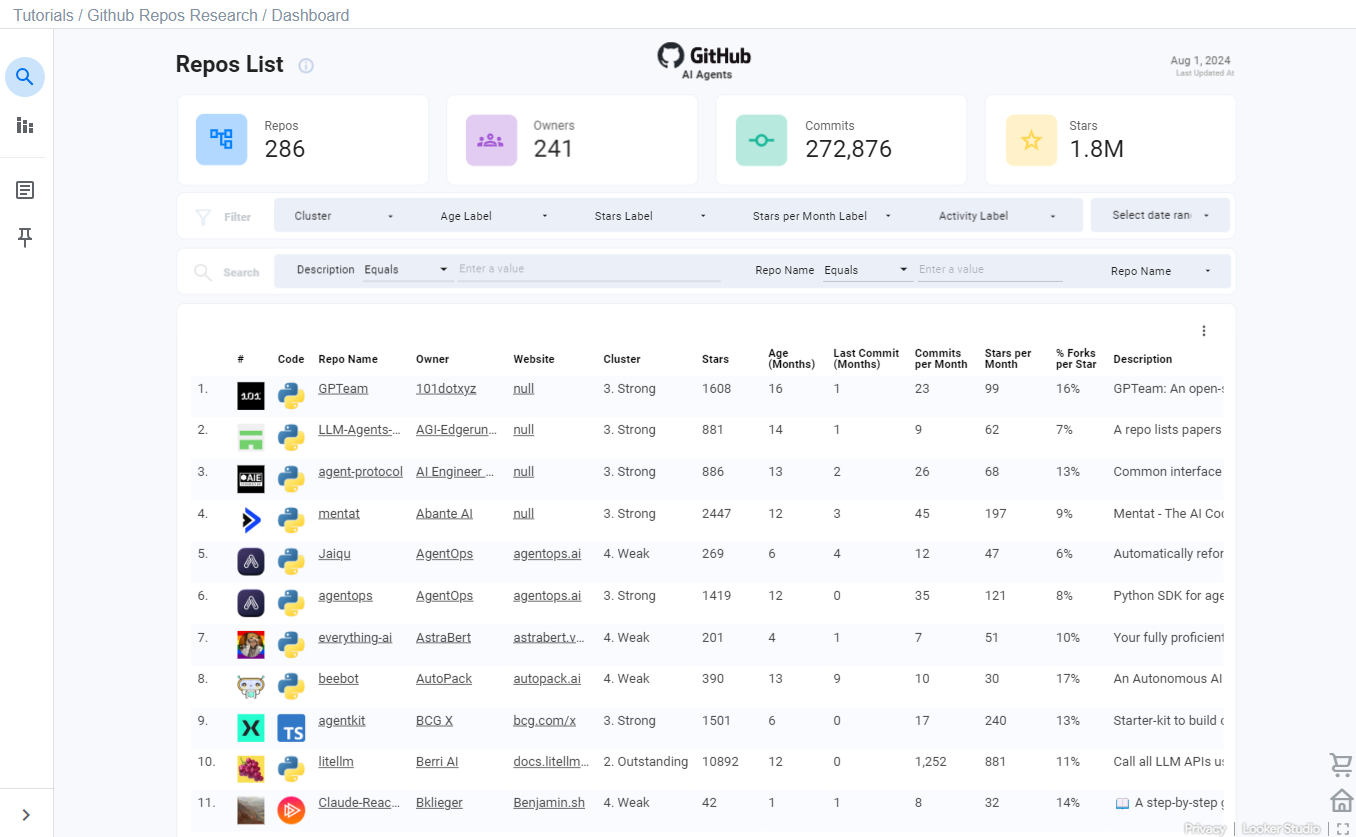Open the table's three-dot options menu
This screenshot has width=1356, height=837.
1204,330
